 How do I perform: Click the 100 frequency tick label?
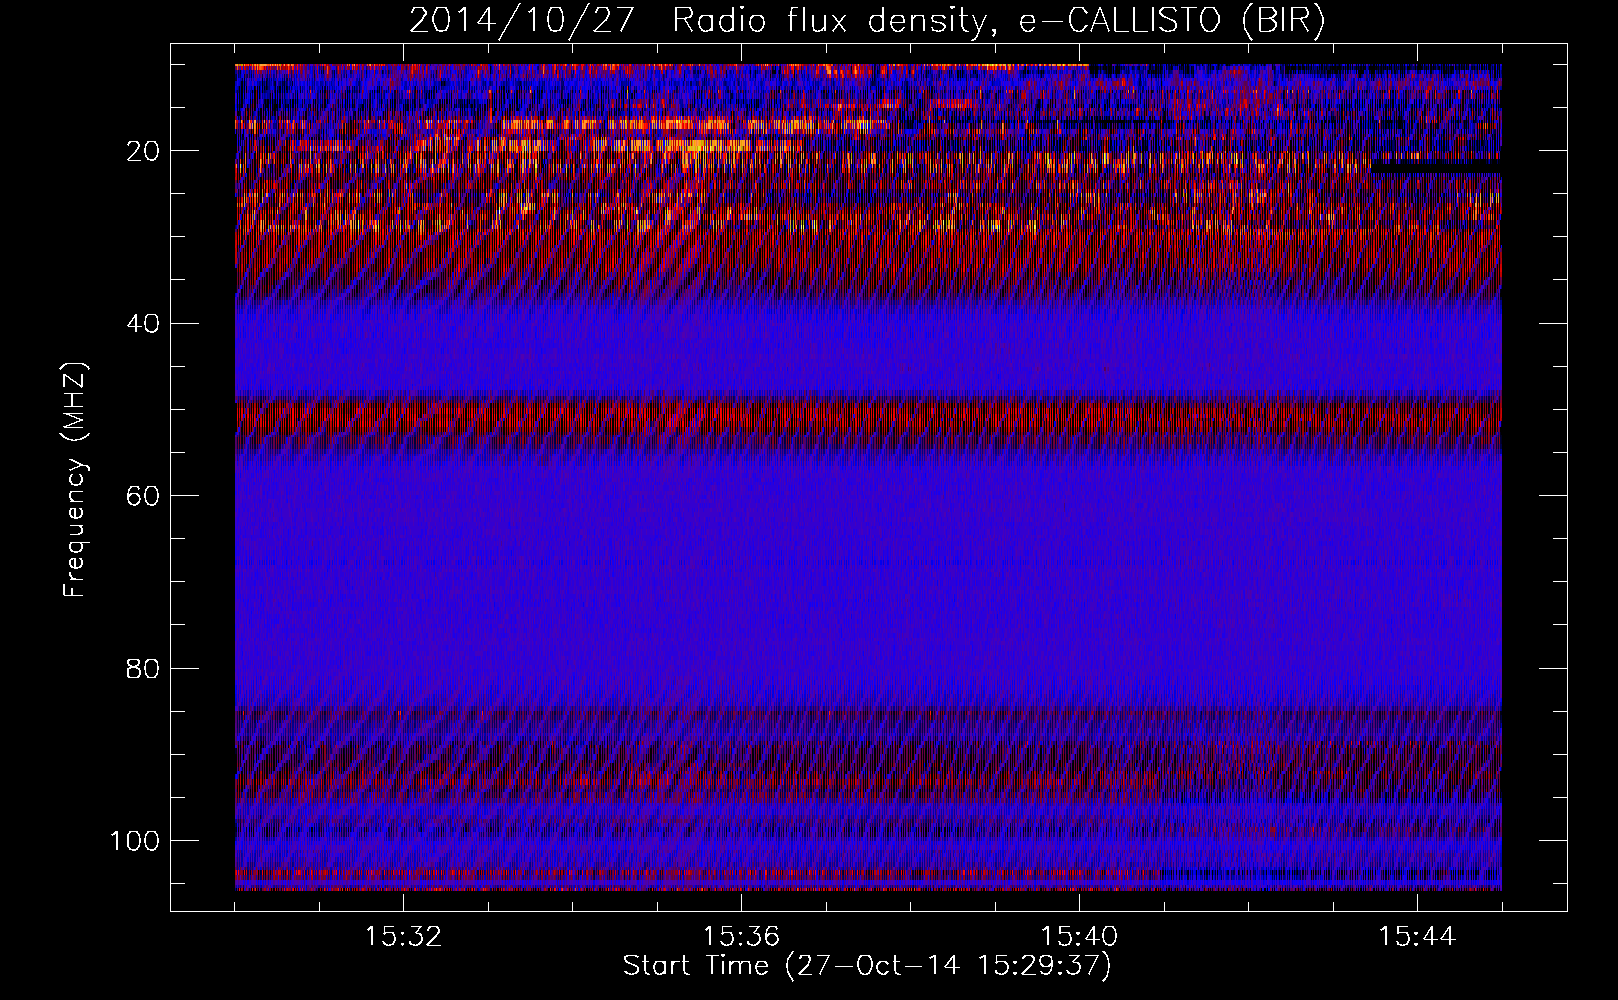[x=135, y=841]
